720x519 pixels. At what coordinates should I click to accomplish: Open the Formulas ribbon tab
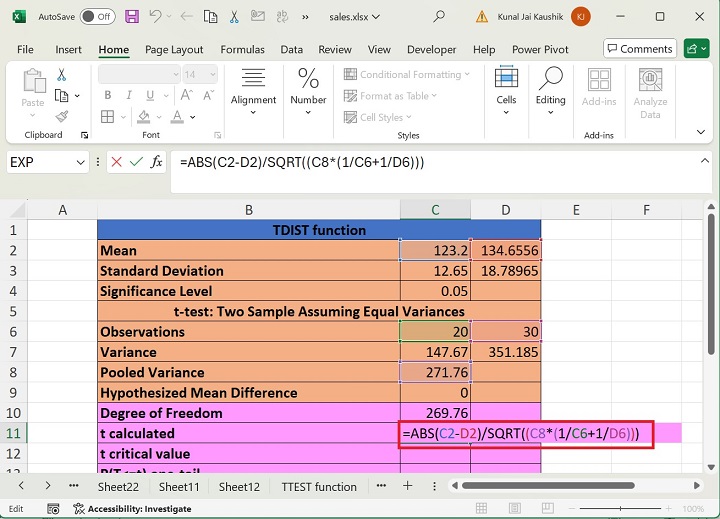(x=242, y=50)
